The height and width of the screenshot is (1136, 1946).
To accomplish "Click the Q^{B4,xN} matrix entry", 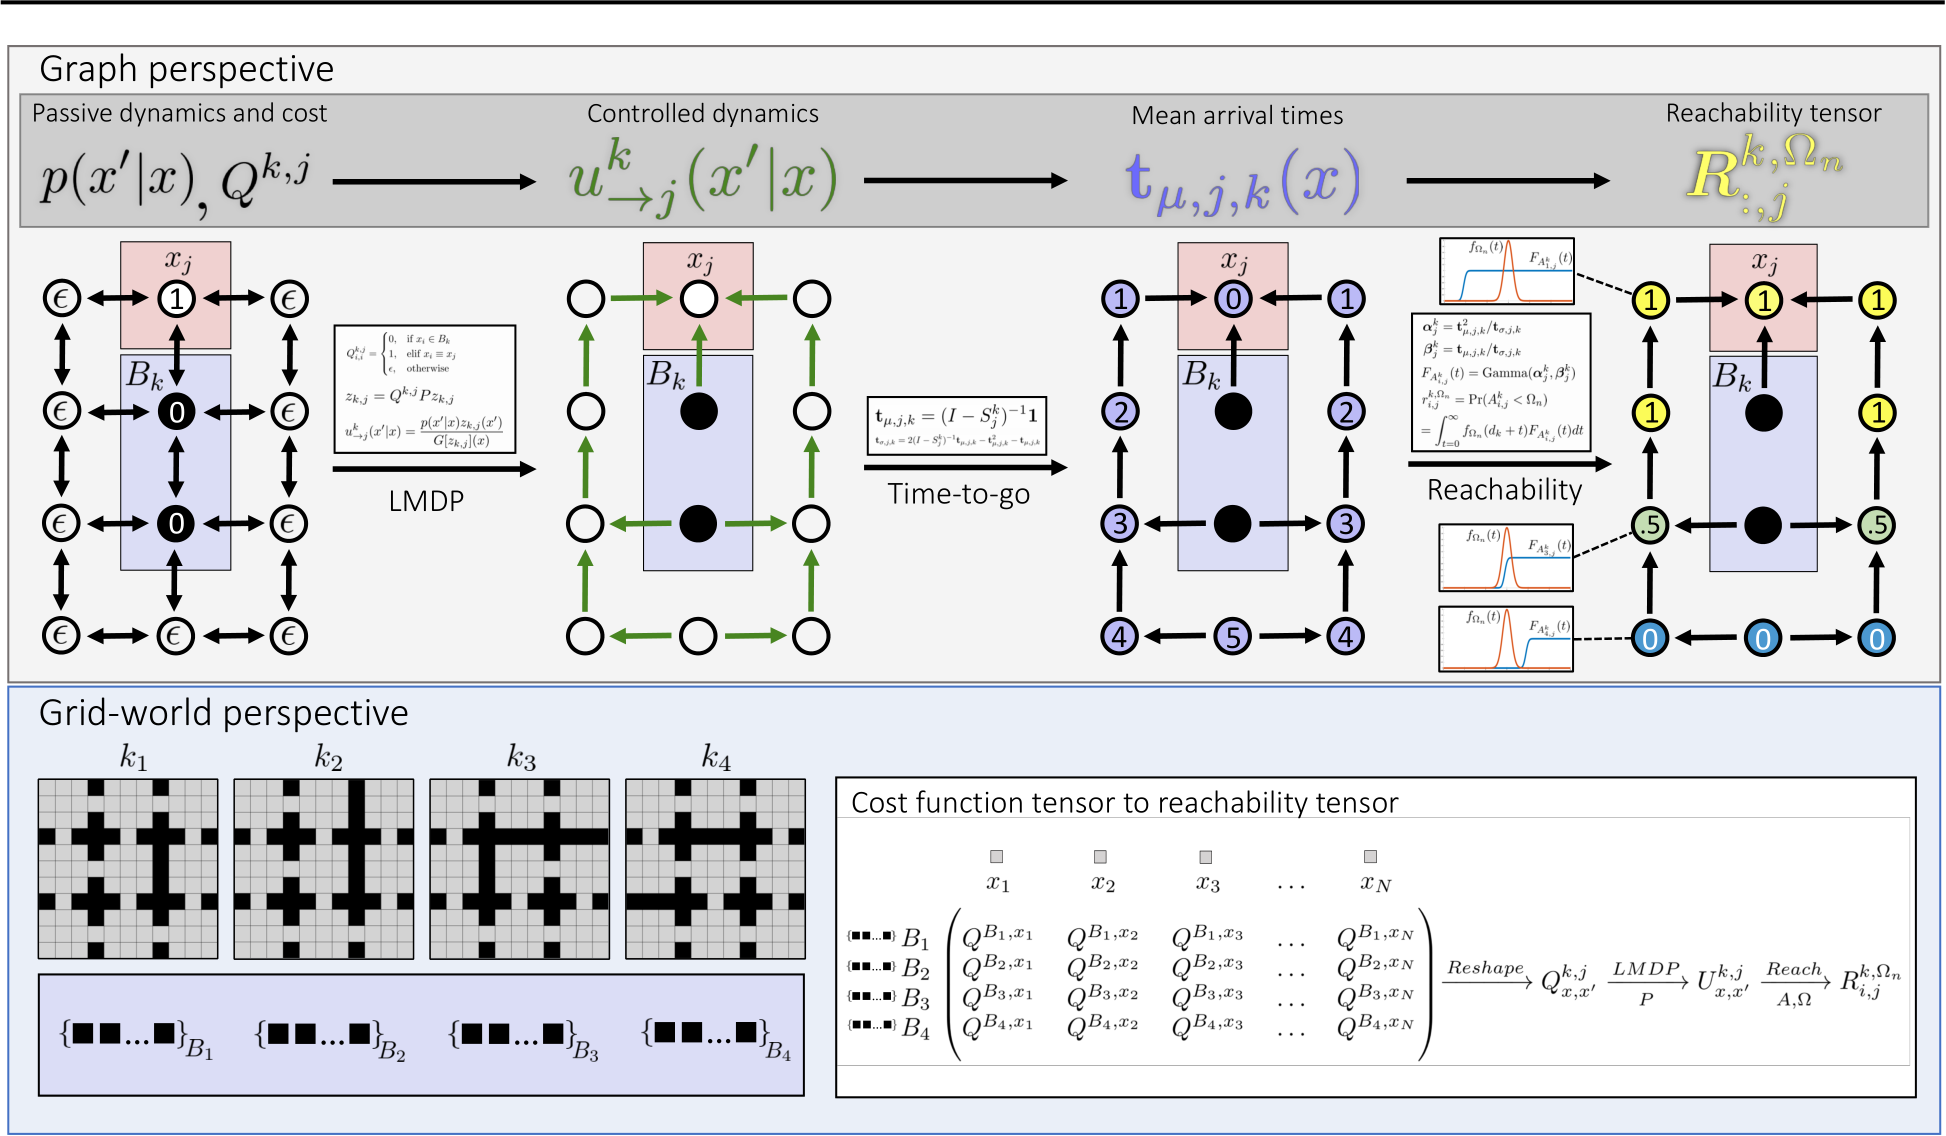I will tap(1376, 1026).
